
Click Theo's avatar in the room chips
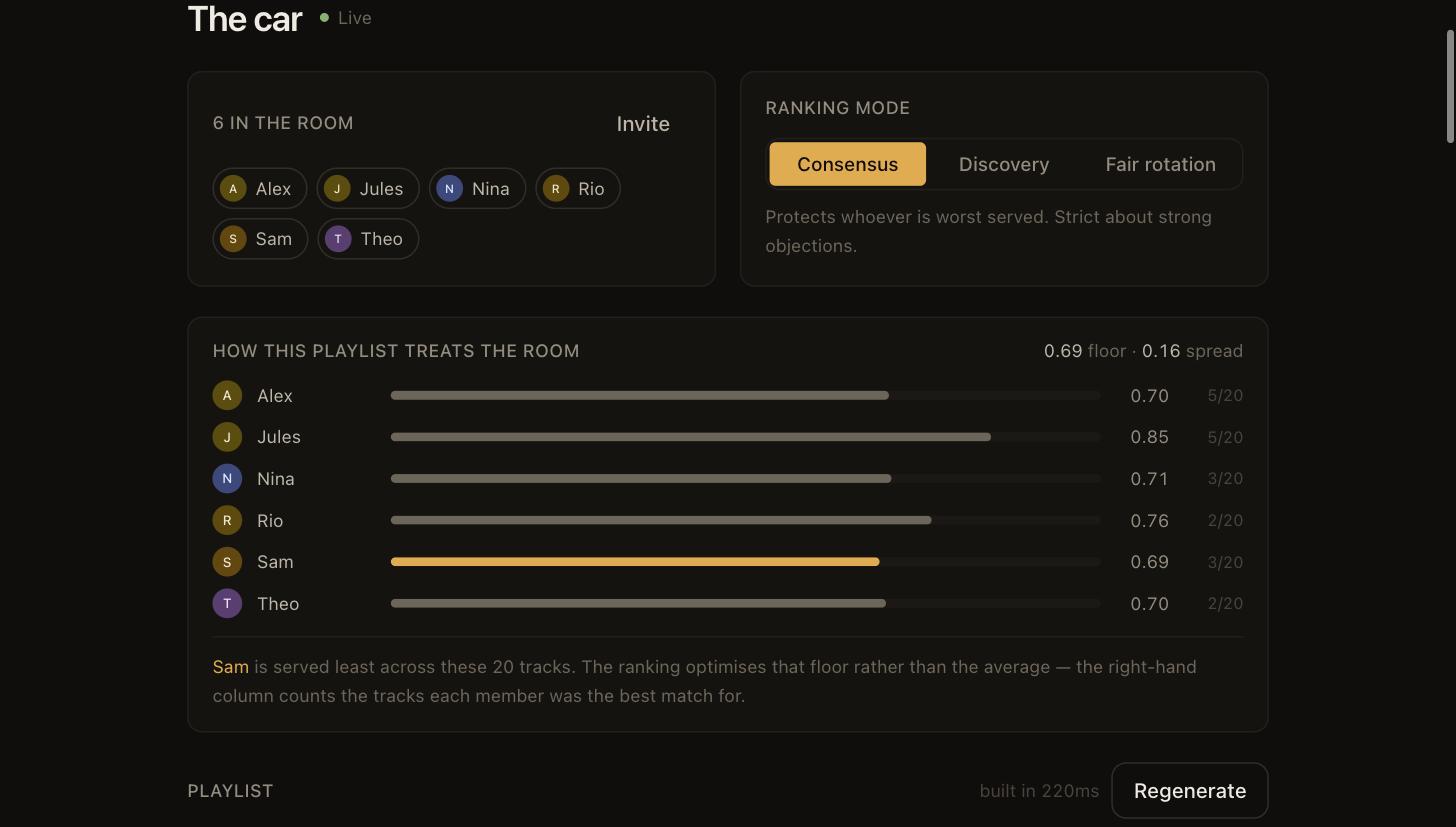[338, 239]
